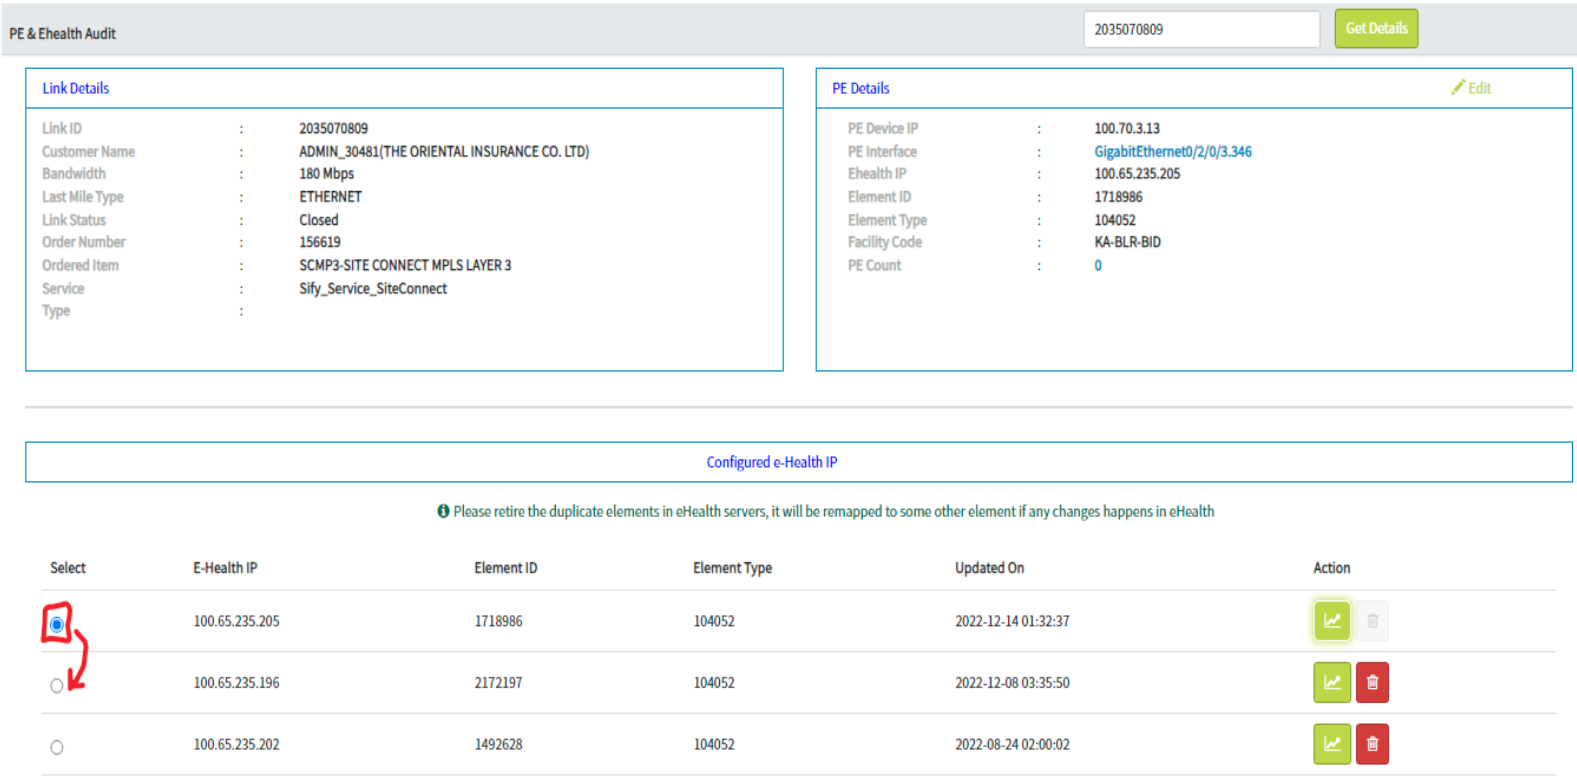
Task: Click Facility Code value KA-BLR-BID
Action: click(x=1128, y=242)
